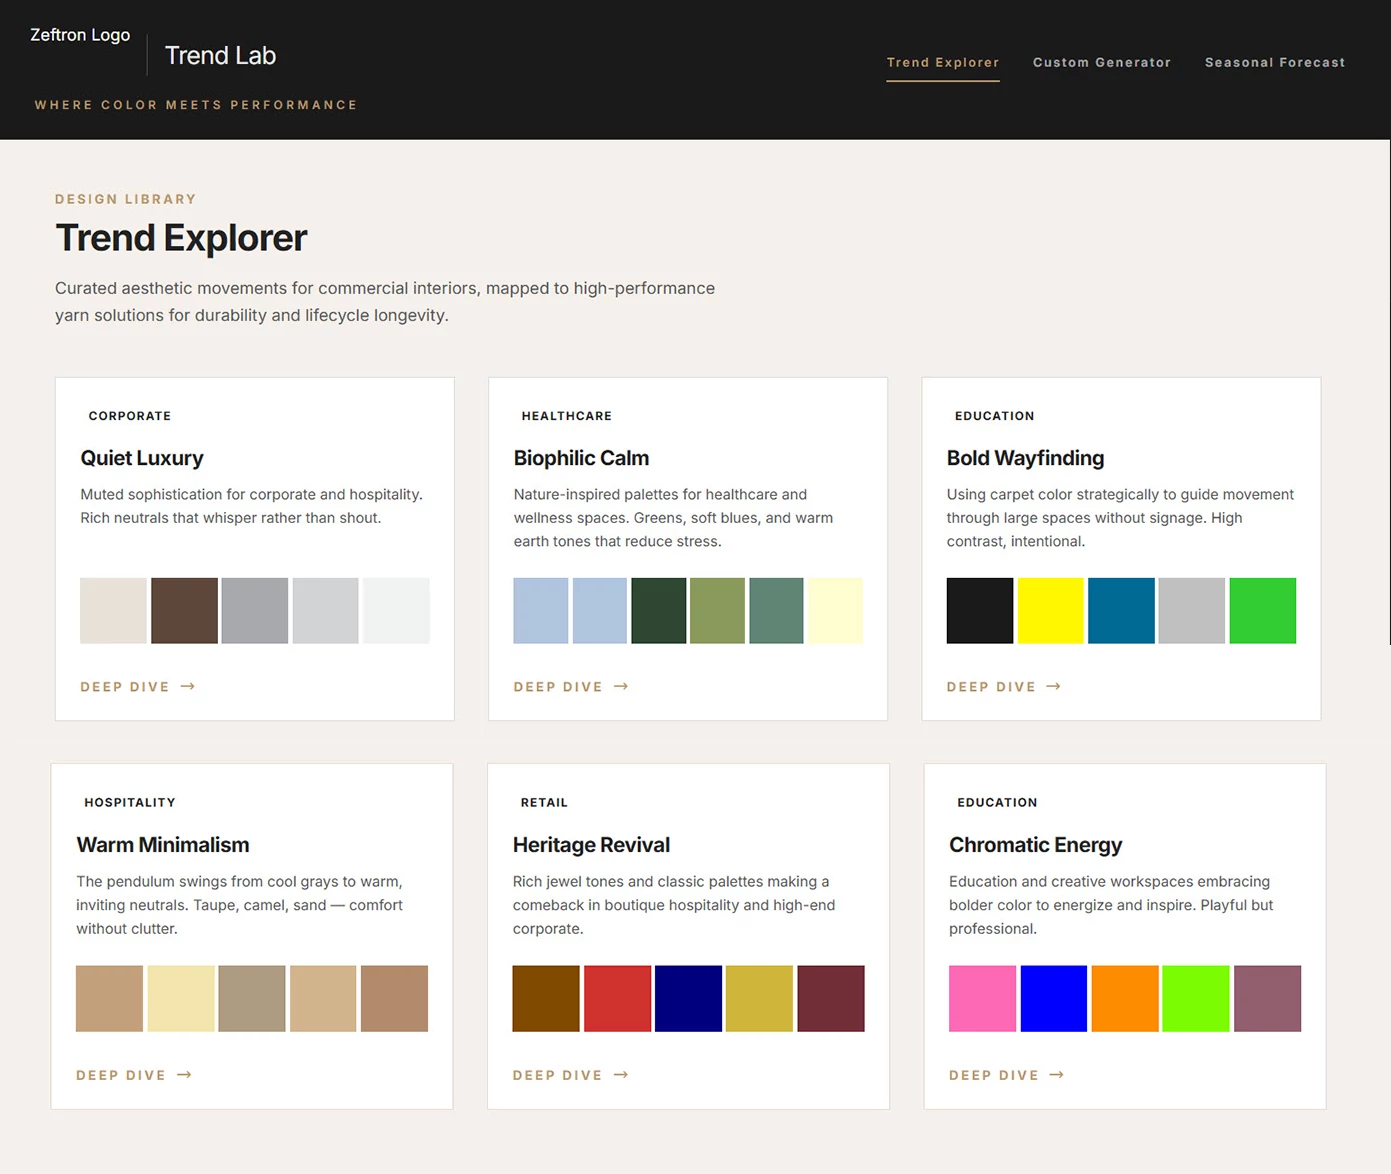1391x1174 pixels.
Task: Go to the Seasonal Forecast tab
Action: click(x=1274, y=62)
